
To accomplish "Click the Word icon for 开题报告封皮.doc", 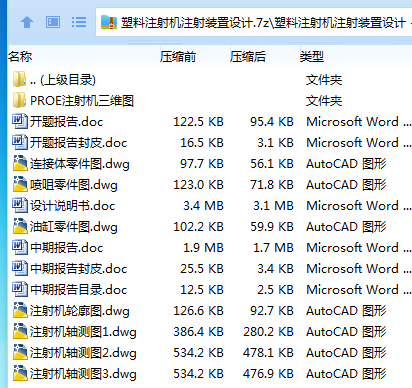I will click(x=20, y=142).
